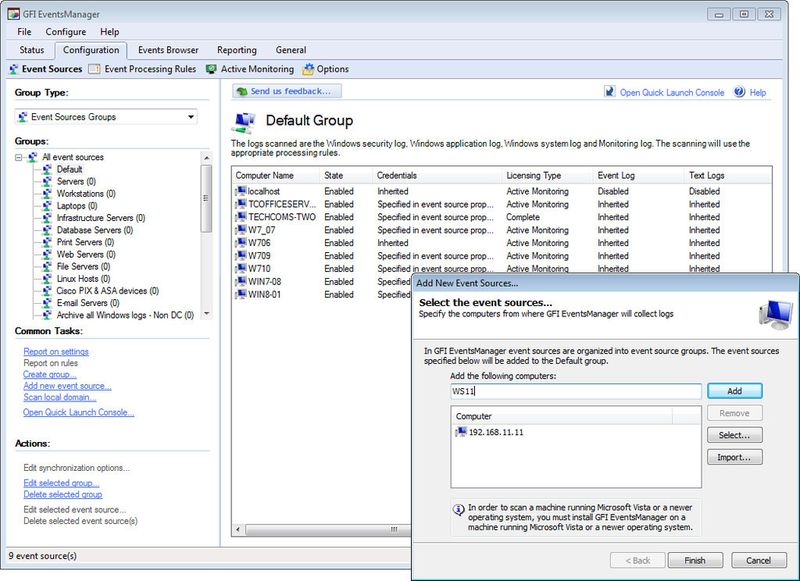Select the Workstations (0) group
The height and width of the screenshot is (581, 800).
[86, 194]
